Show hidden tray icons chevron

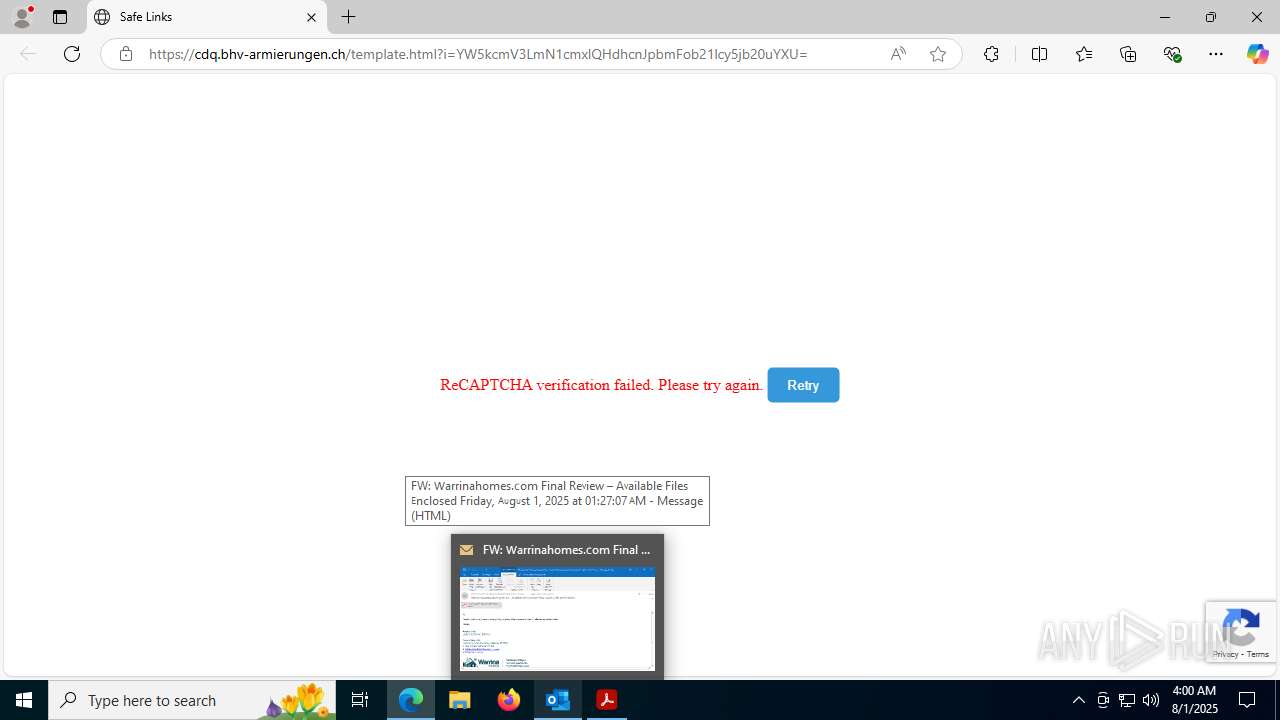[1078, 700]
